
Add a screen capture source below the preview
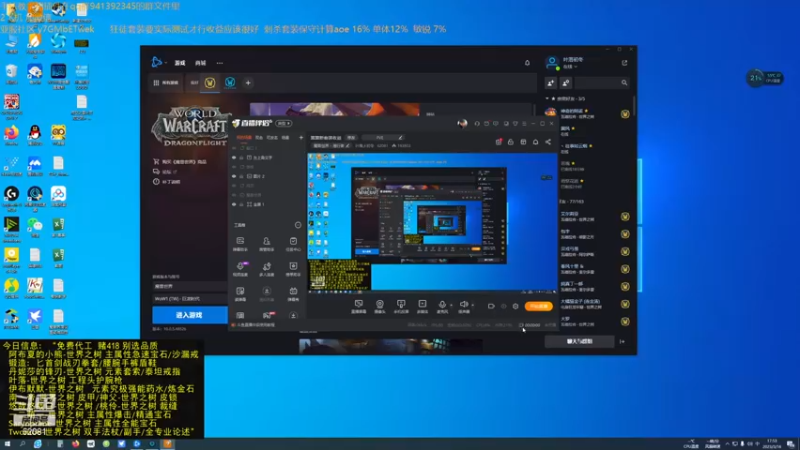[x=359, y=306]
